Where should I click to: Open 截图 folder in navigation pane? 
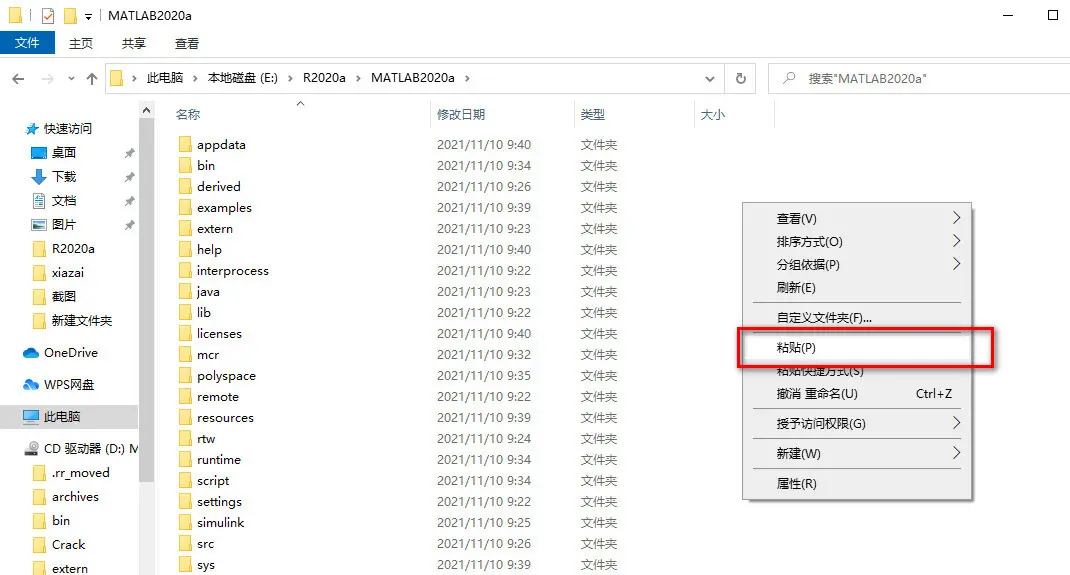(x=63, y=297)
